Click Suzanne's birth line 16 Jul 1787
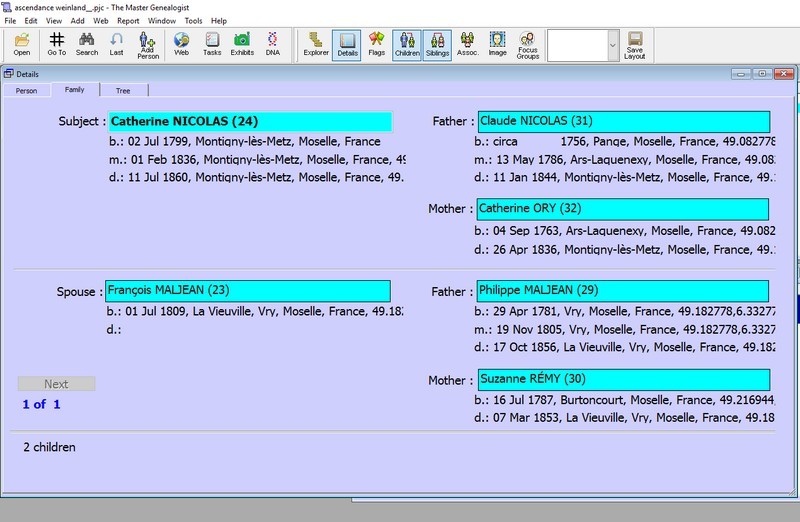 624,400
